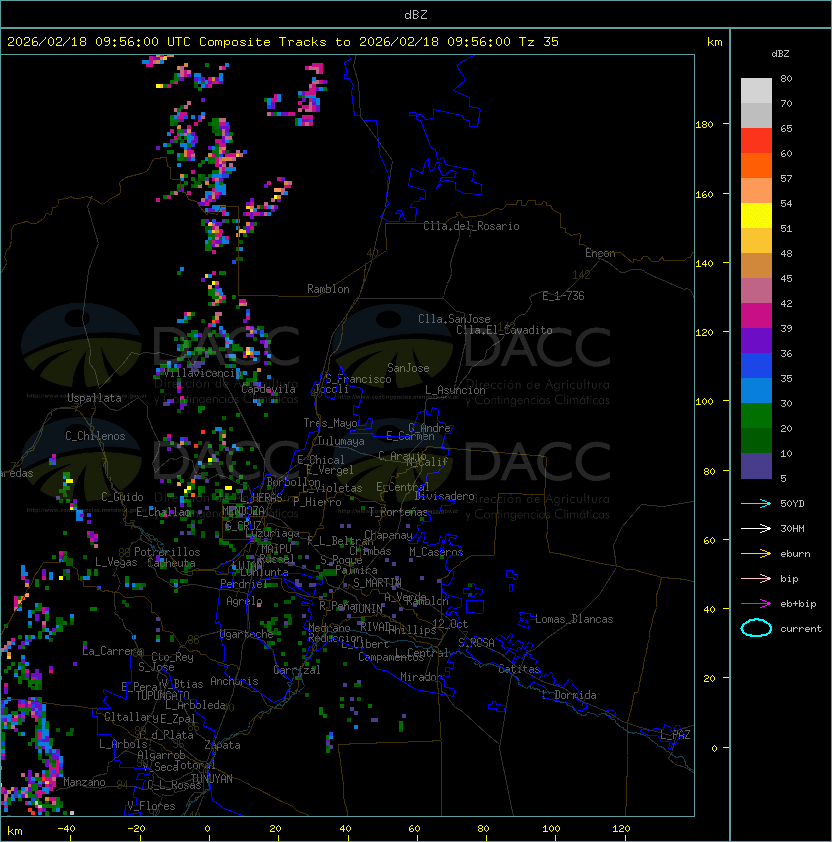
Task: Click the 'Composite Tracks' timestamp header line
Action: pos(283,41)
